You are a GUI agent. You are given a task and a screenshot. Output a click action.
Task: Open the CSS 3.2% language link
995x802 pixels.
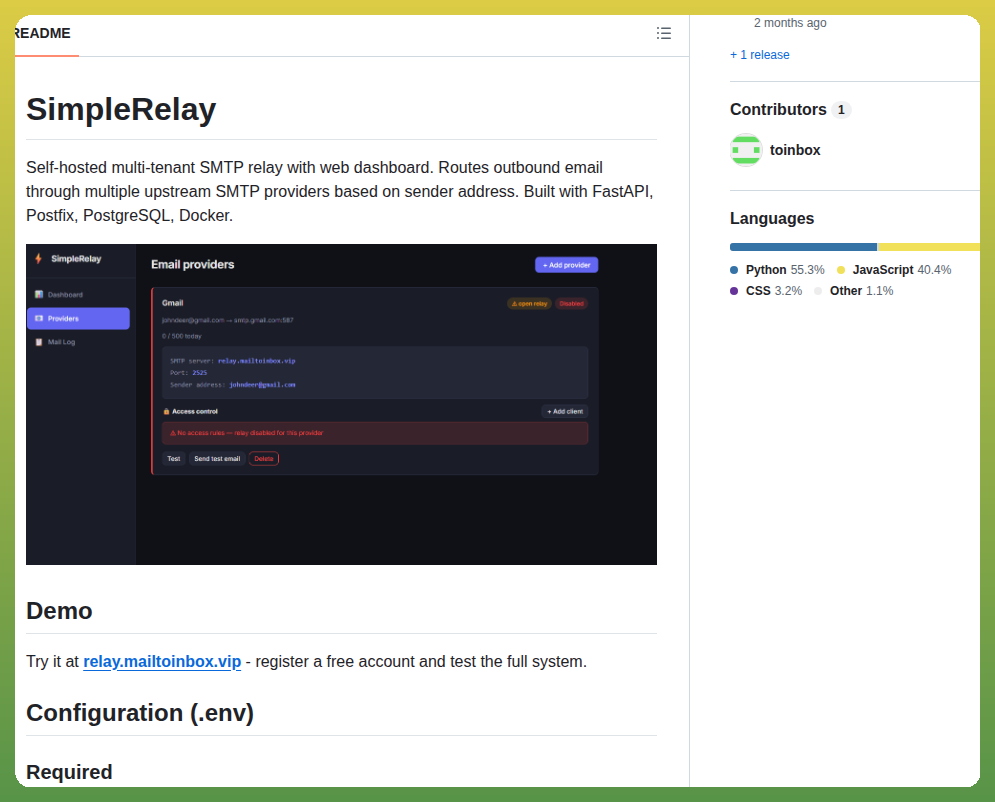click(x=766, y=291)
